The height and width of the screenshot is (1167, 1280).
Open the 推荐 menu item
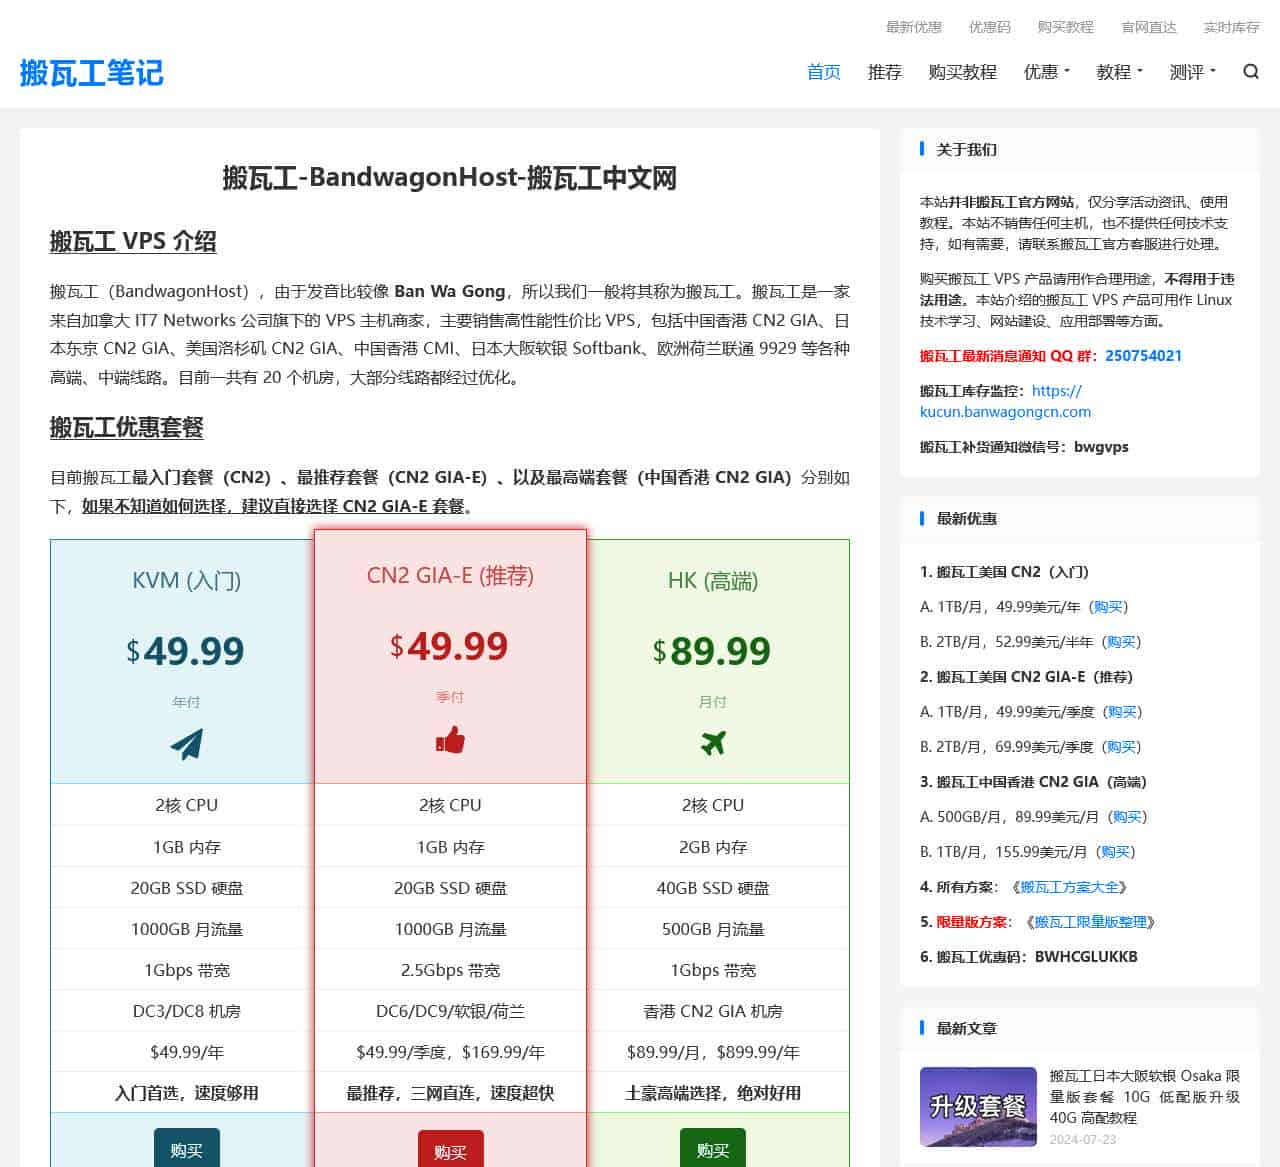point(884,71)
